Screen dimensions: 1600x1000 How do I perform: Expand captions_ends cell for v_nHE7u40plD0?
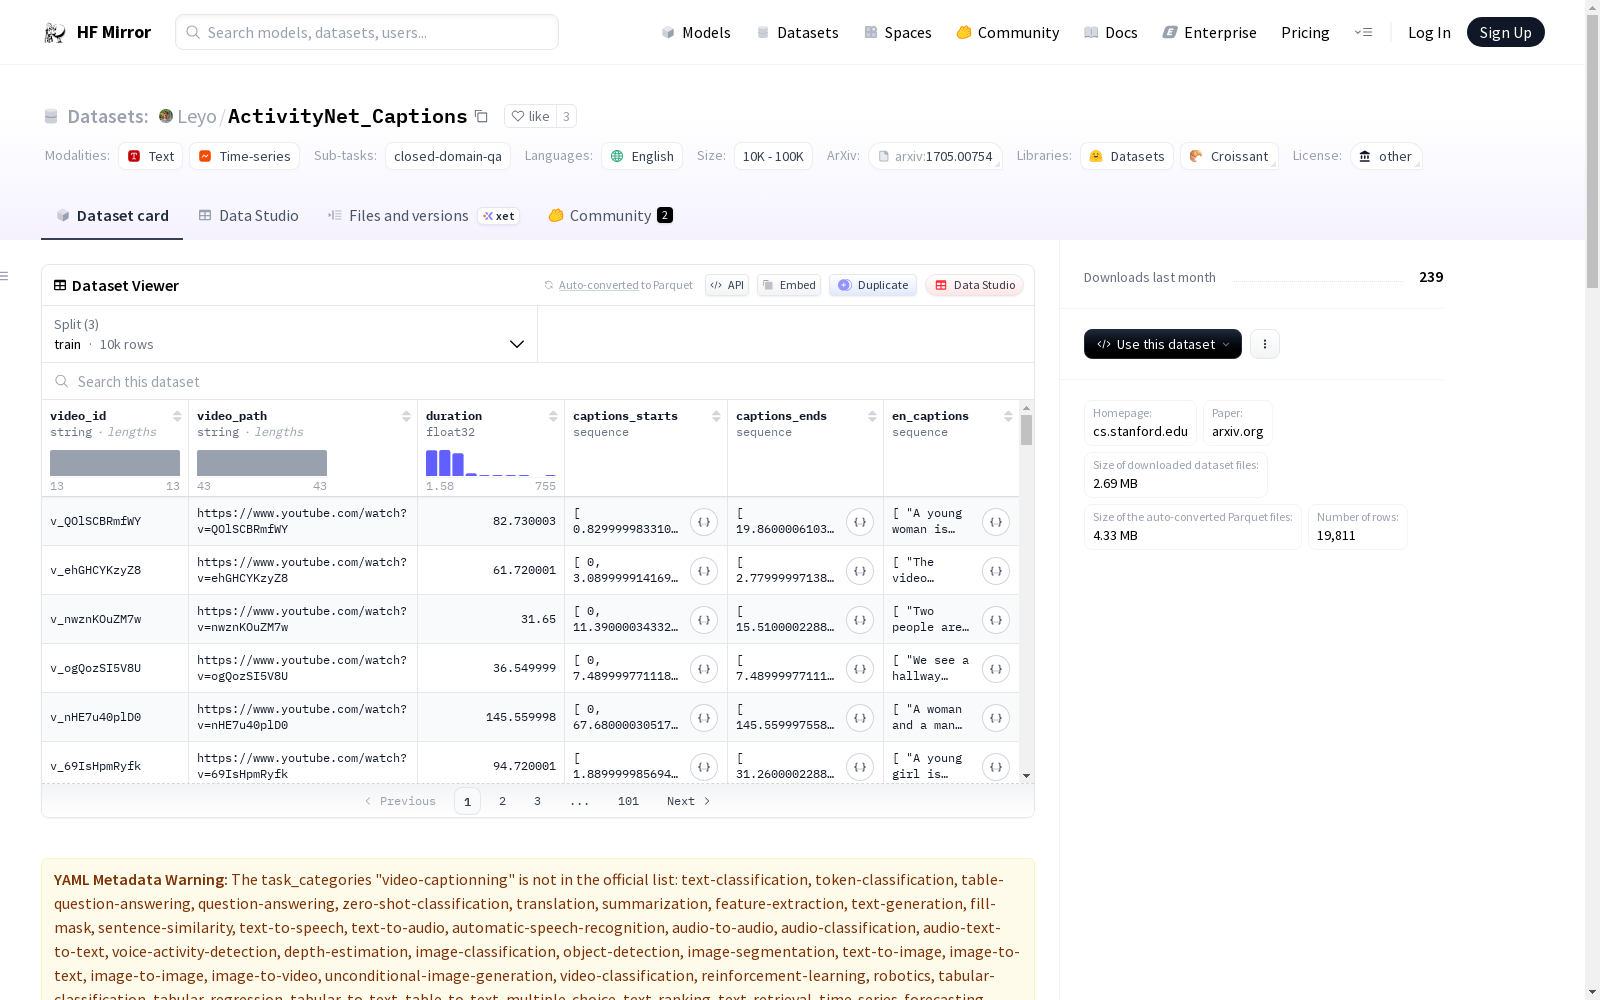860,718
